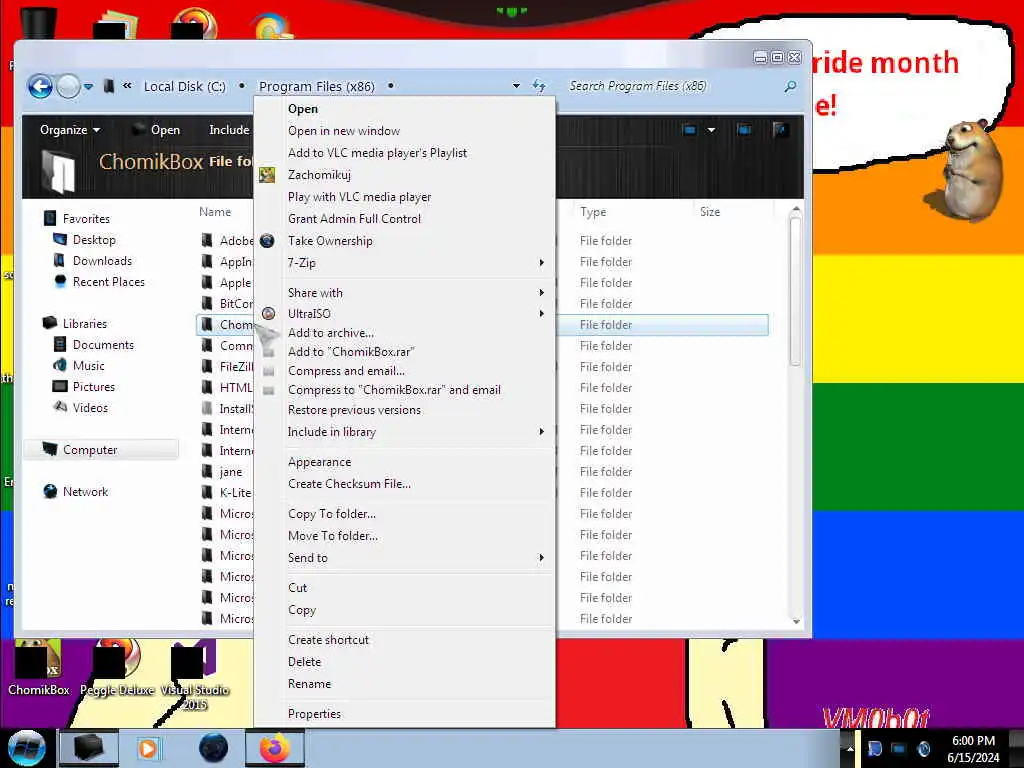Image resolution: width=1024 pixels, height=768 pixels.
Task: Click icon beside Add to "ChomikBox.rar"
Action: point(268,352)
